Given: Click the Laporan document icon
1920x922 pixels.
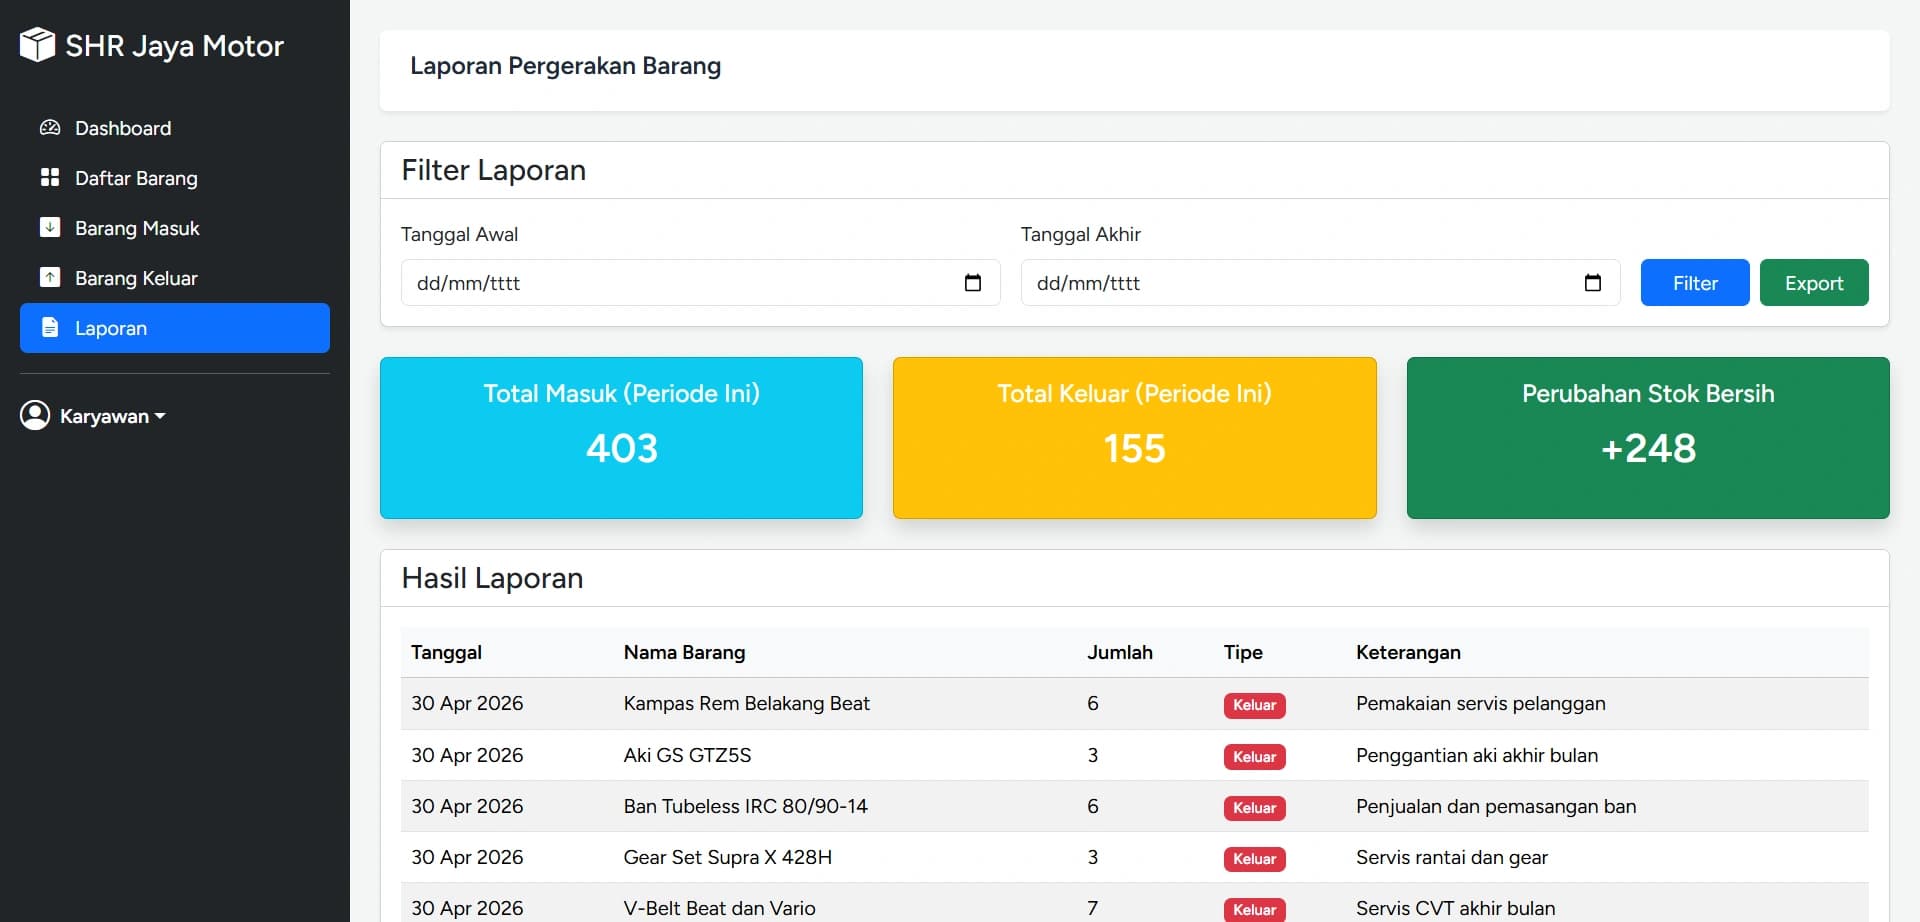Looking at the screenshot, I should [50, 328].
